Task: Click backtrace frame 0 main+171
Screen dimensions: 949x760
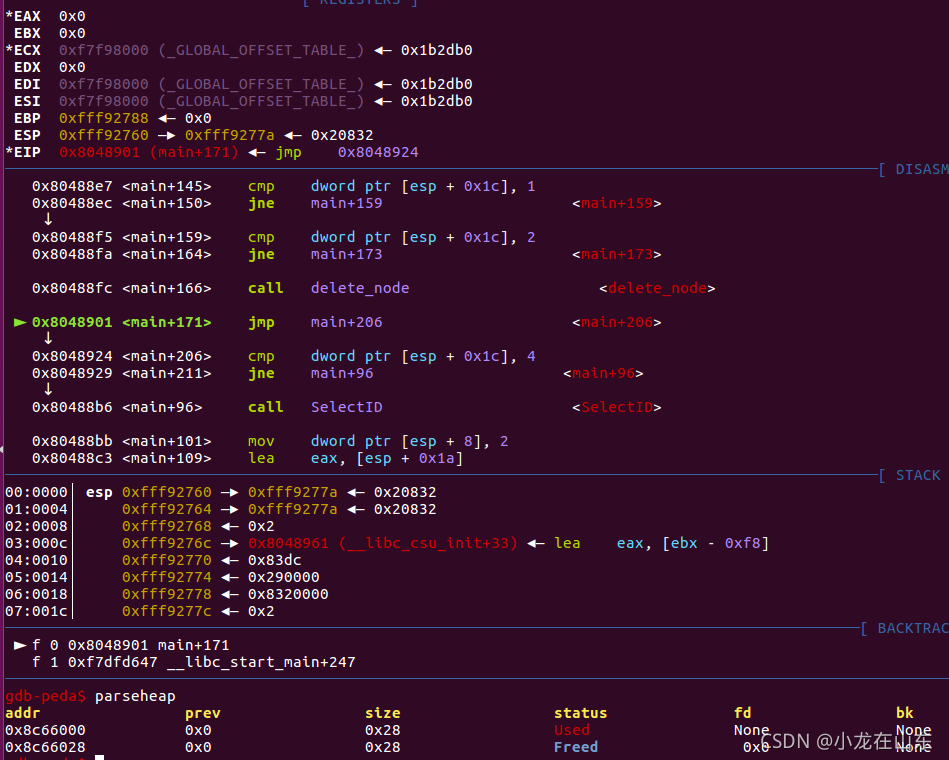Action: point(121,645)
